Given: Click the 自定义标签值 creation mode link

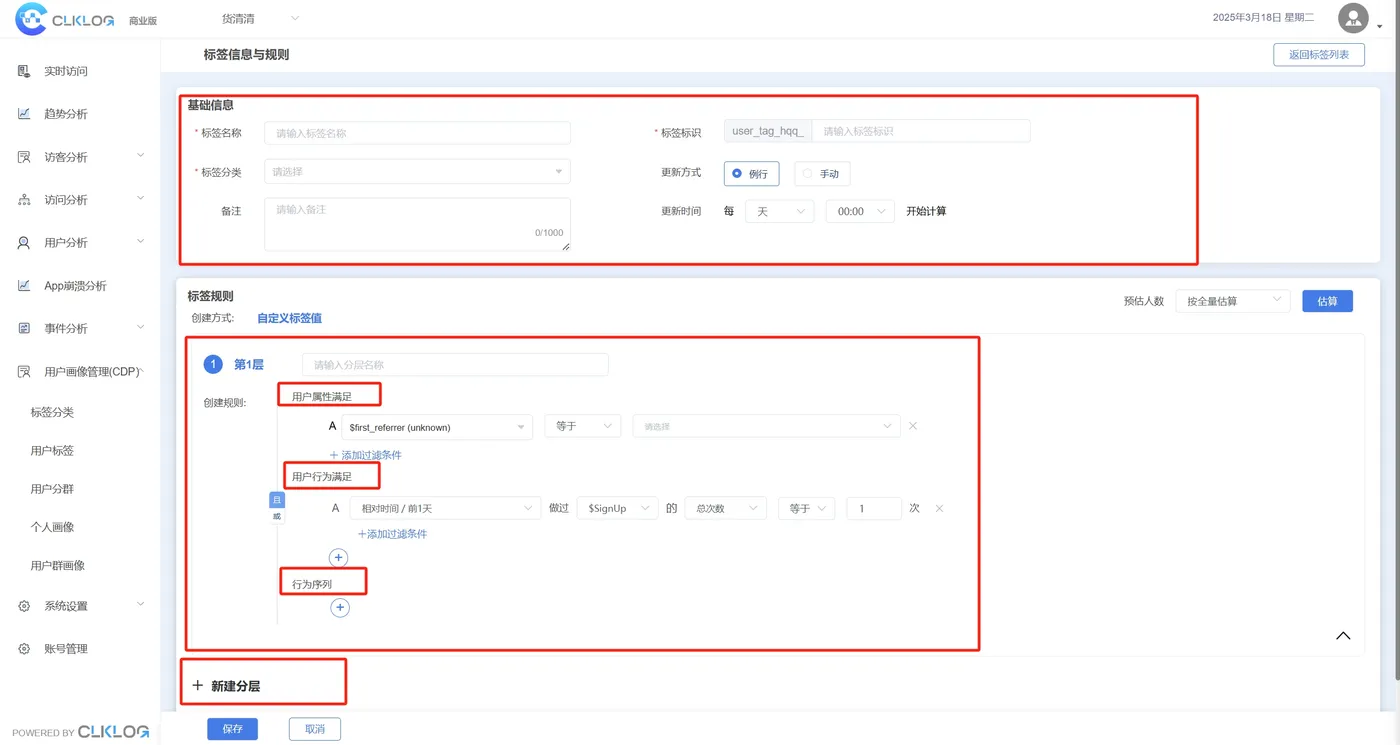Looking at the screenshot, I should pos(289,318).
